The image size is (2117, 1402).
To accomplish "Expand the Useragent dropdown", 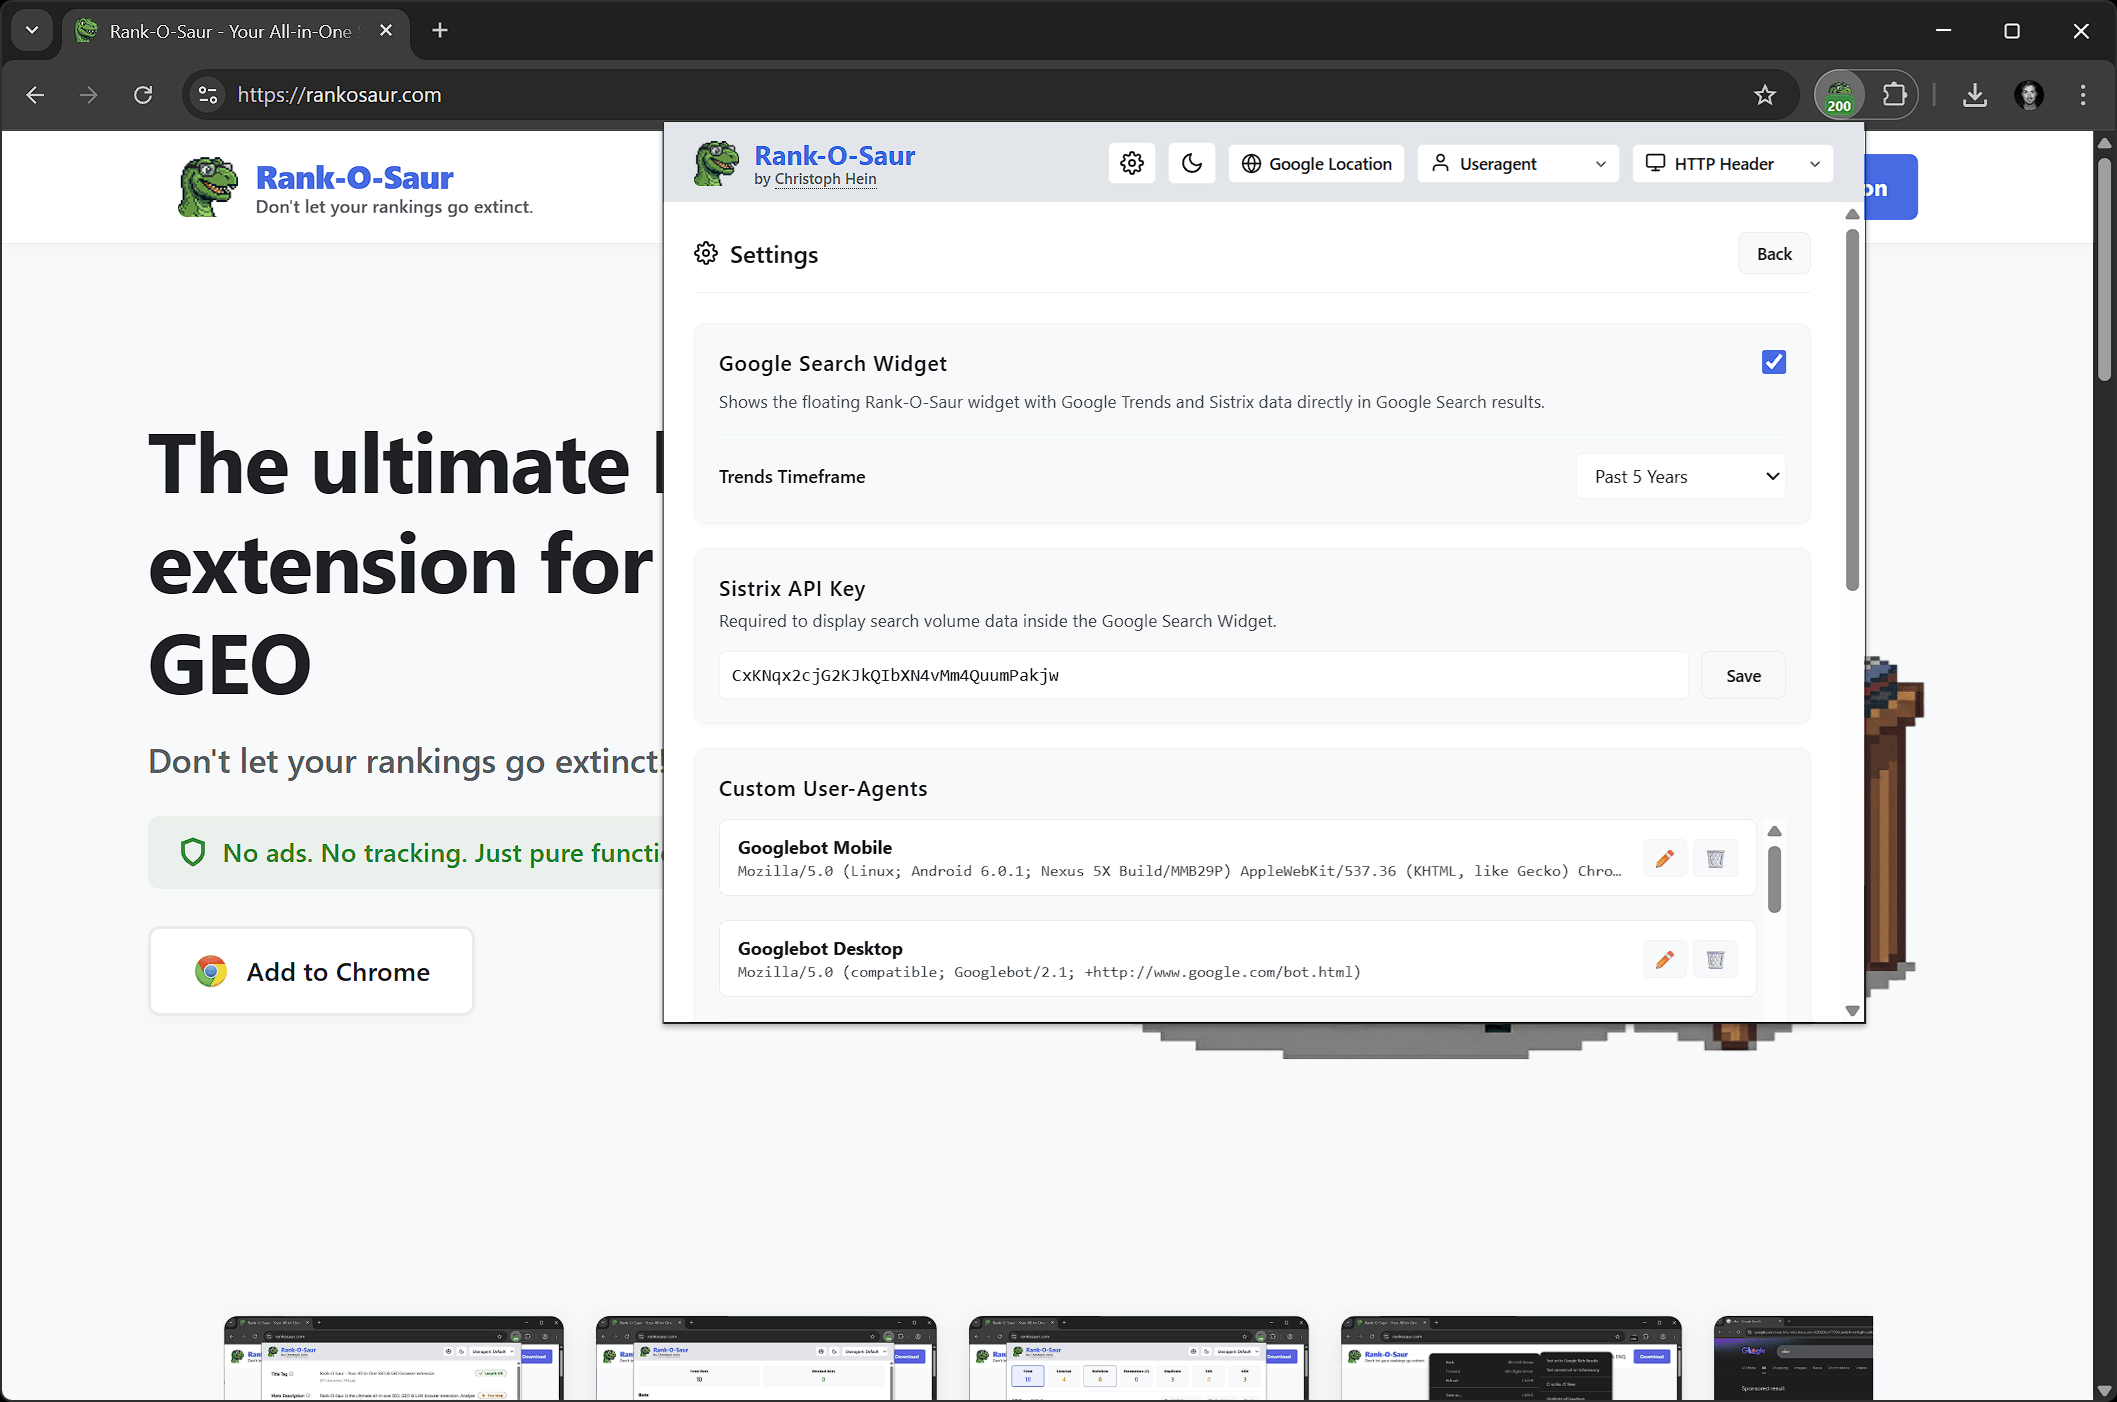I will (x=1520, y=164).
